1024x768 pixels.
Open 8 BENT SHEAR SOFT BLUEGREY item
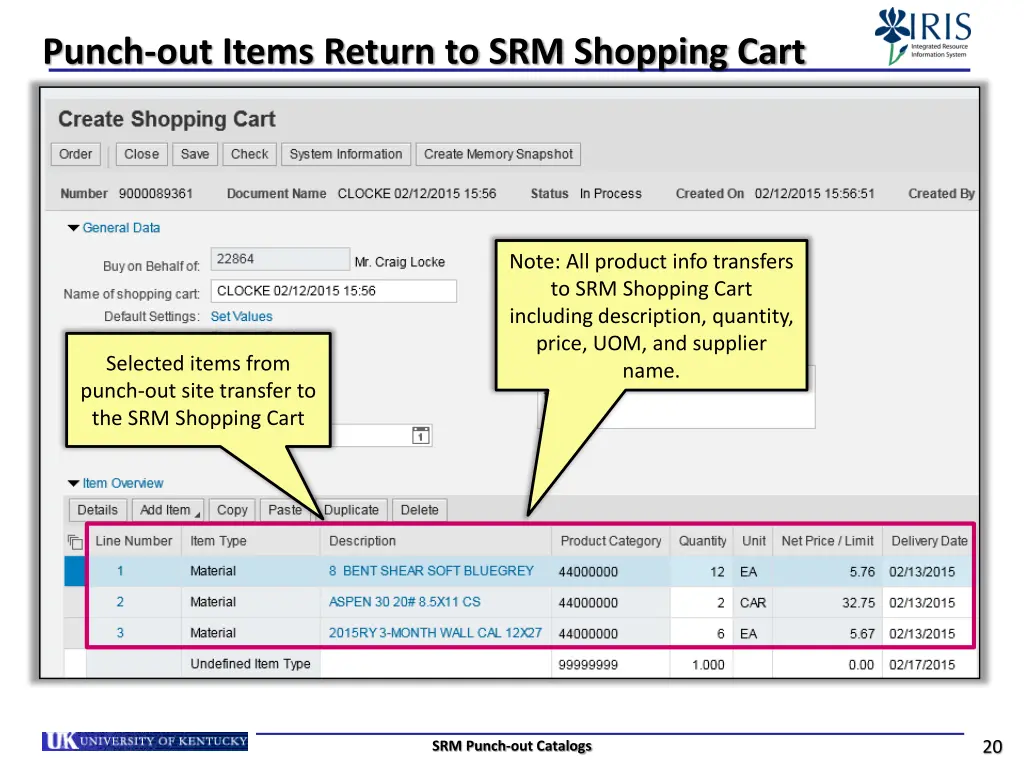tap(431, 571)
